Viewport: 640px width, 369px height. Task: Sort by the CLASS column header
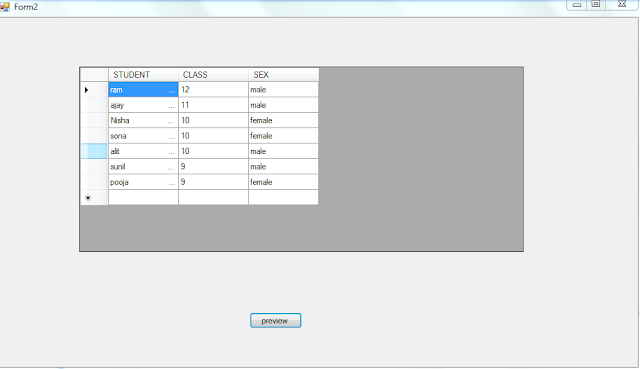pyautogui.click(x=213, y=75)
